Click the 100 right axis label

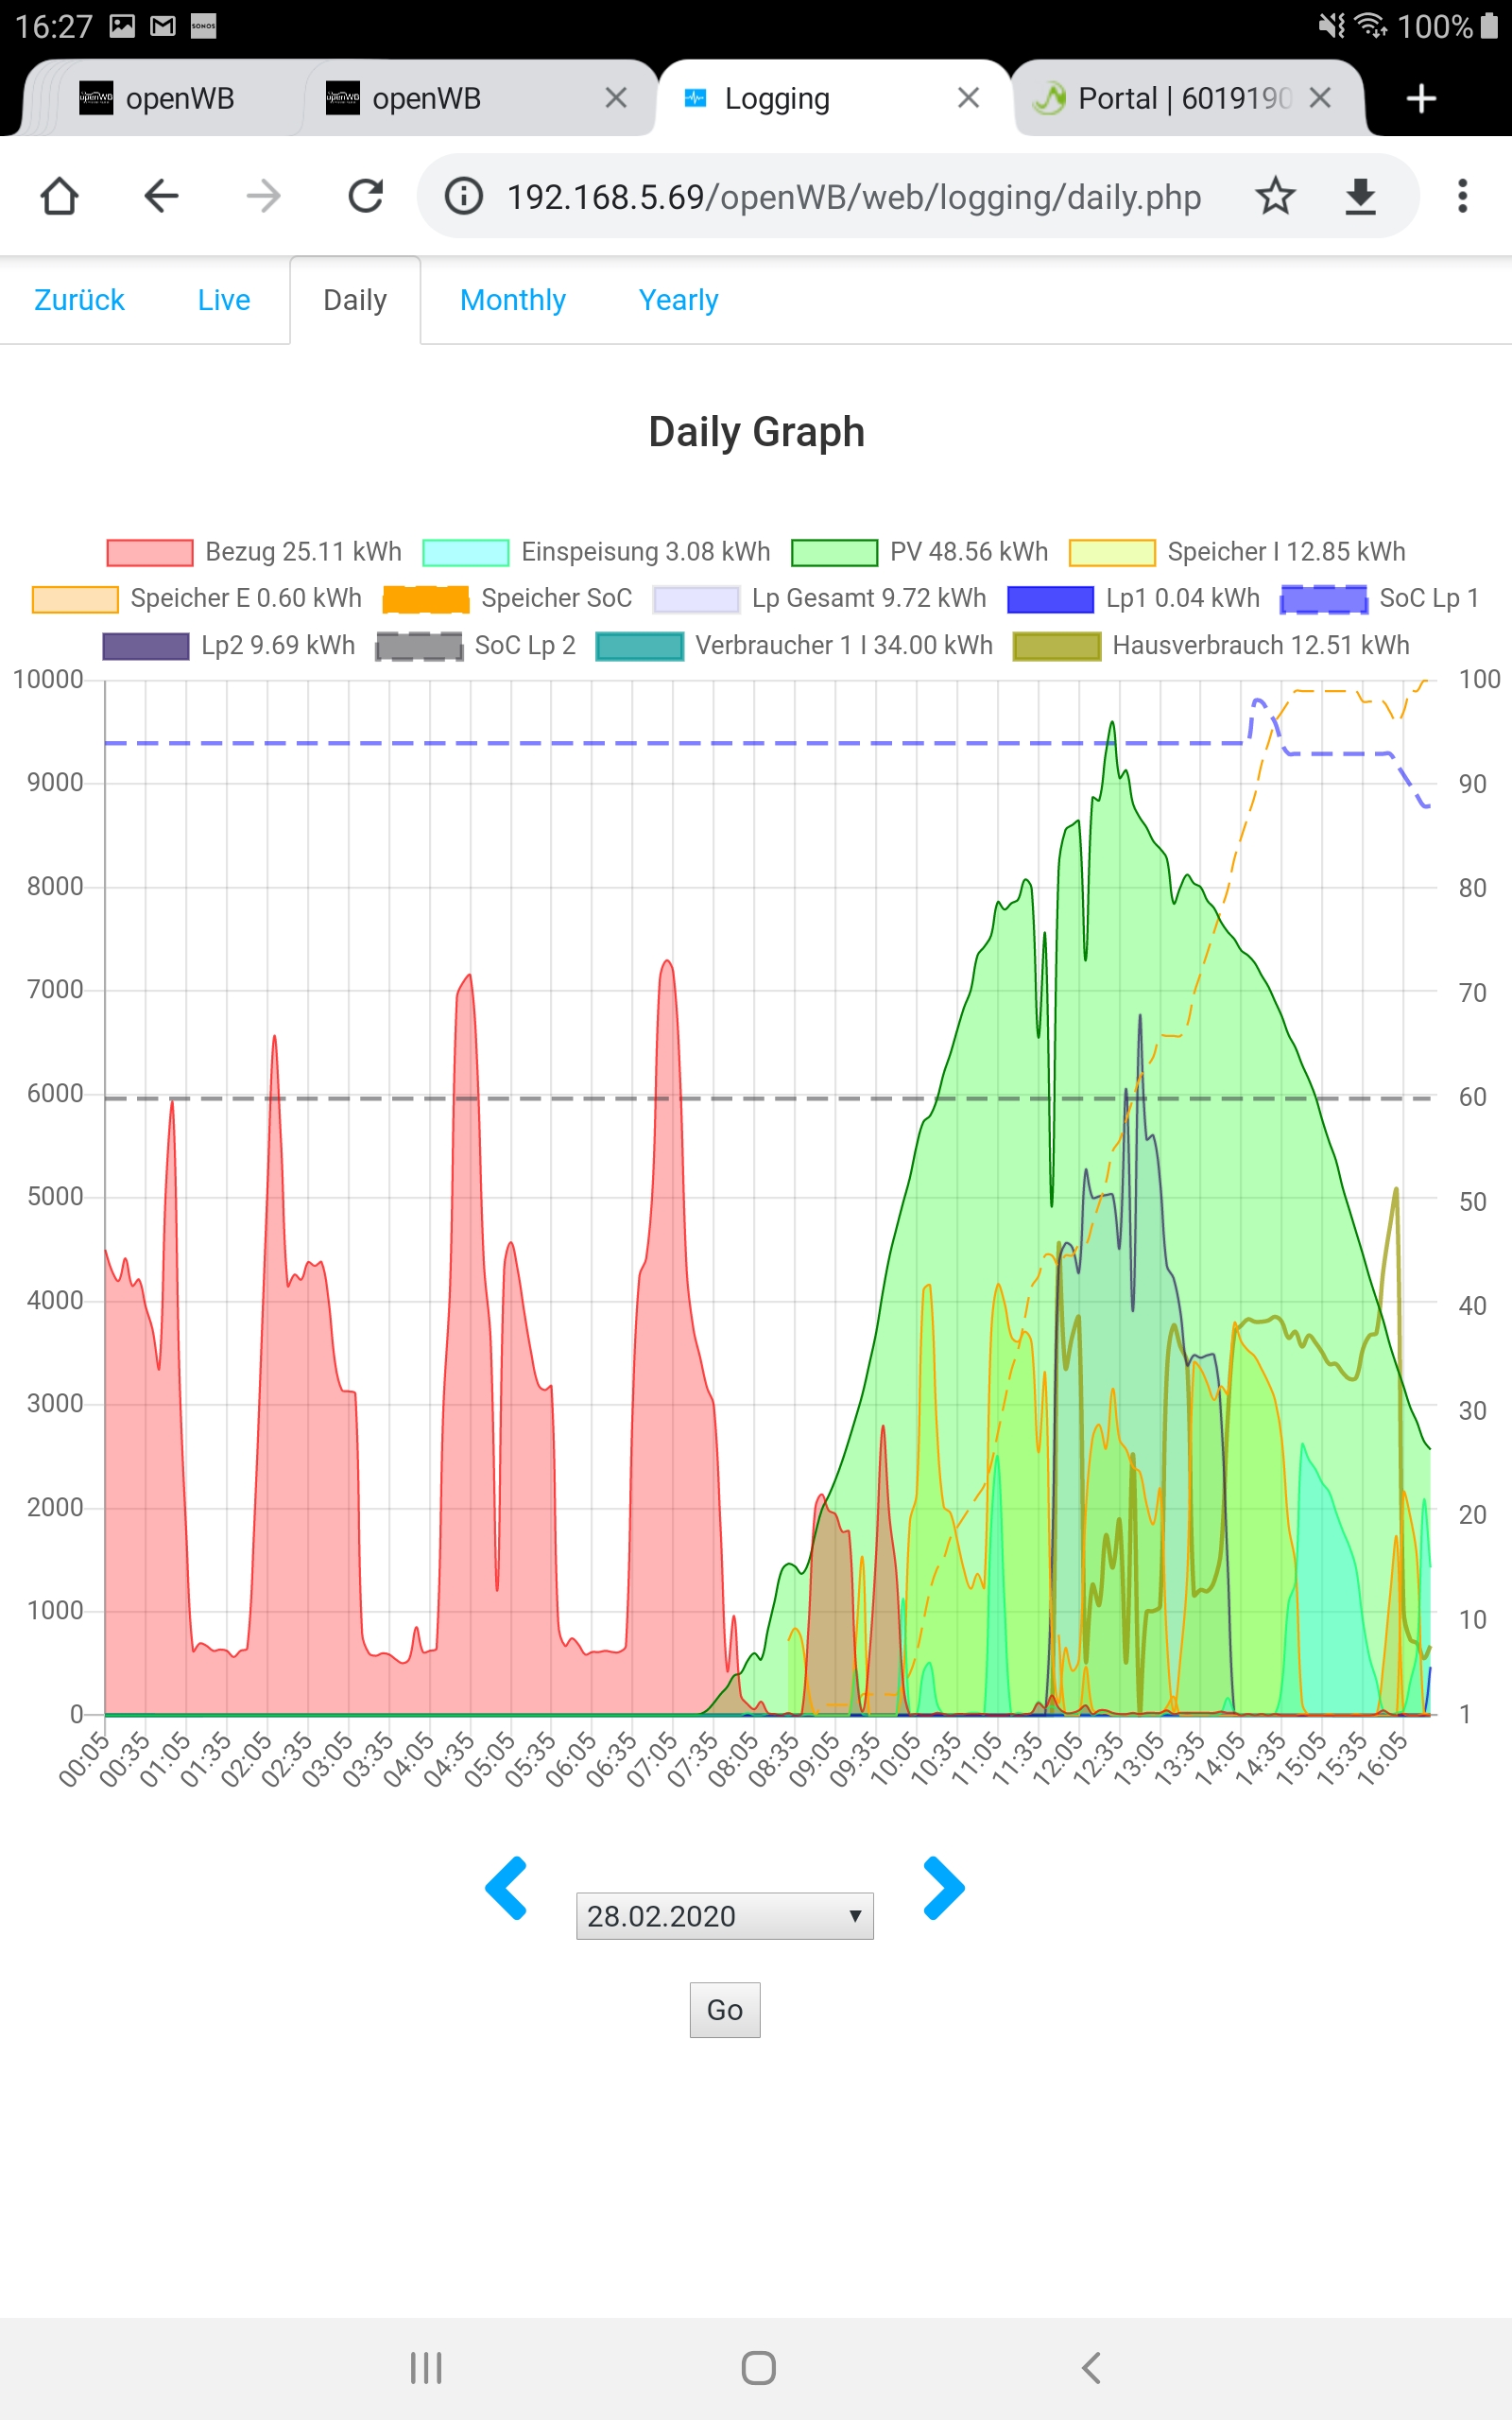(1479, 679)
